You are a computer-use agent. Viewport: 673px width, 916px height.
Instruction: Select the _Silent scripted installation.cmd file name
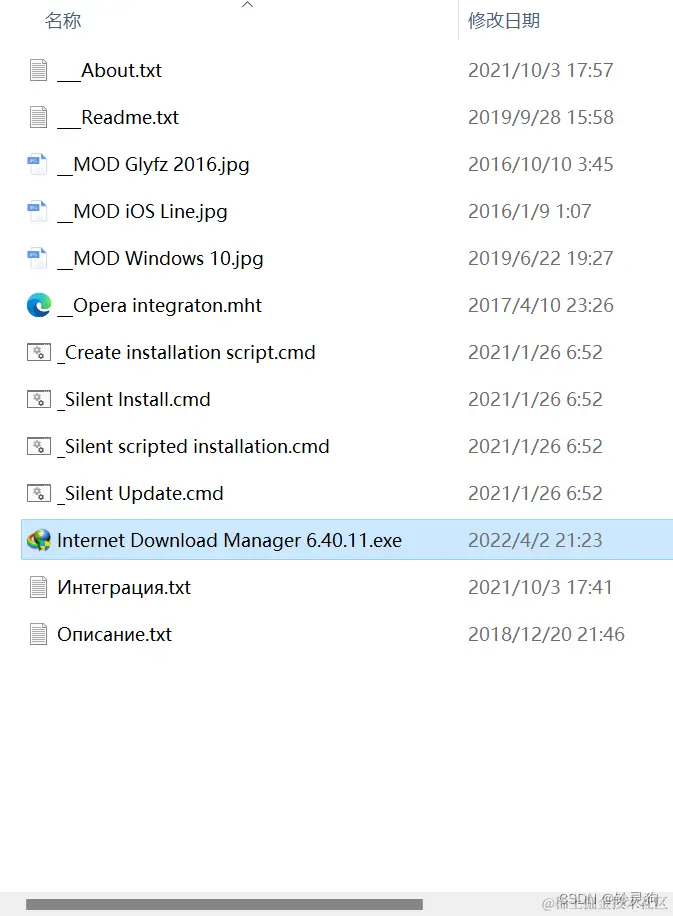(x=193, y=446)
